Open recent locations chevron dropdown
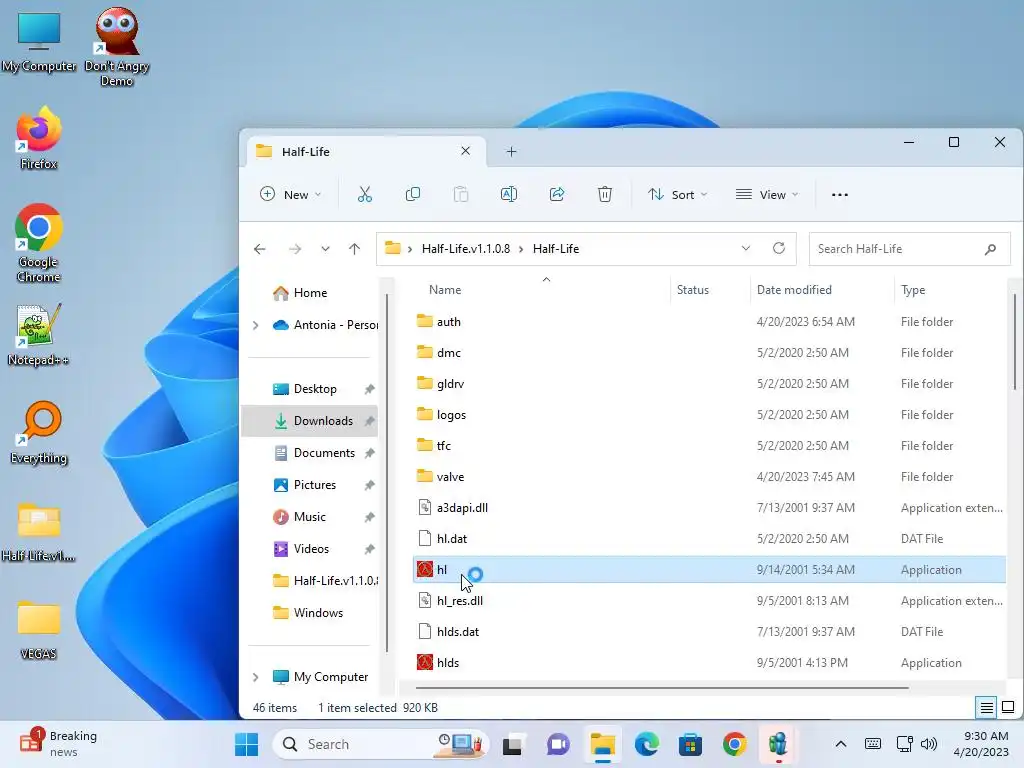1024x768 pixels. tap(325, 249)
